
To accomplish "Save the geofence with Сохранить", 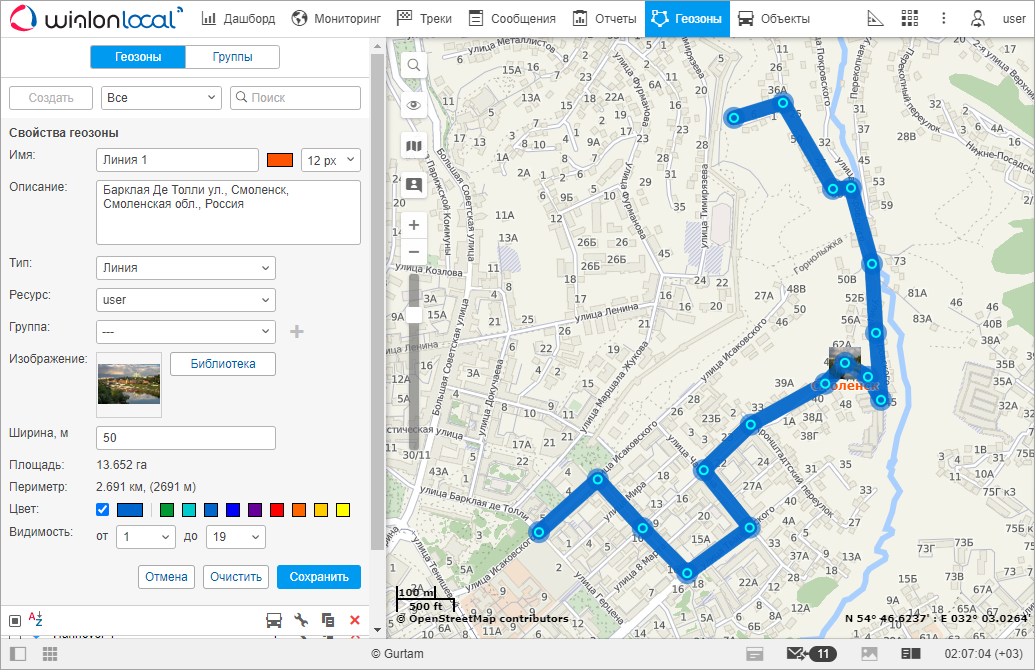I will tap(319, 577).
